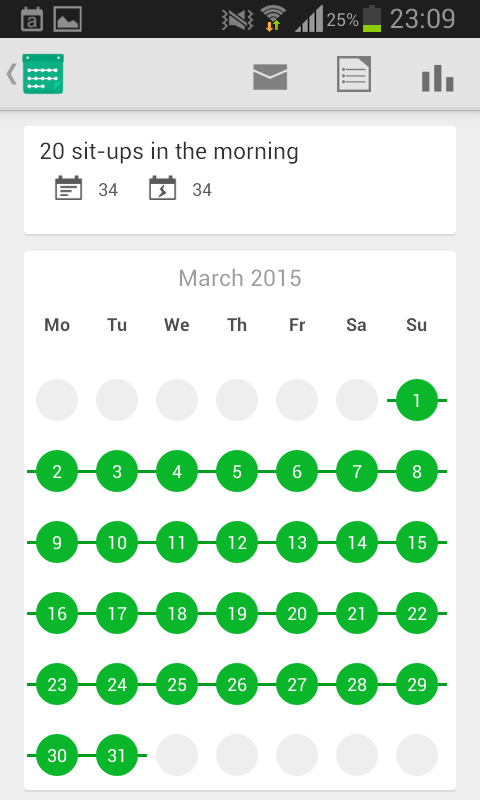Open the bar chart statistics icon

[x=438, y=78]
